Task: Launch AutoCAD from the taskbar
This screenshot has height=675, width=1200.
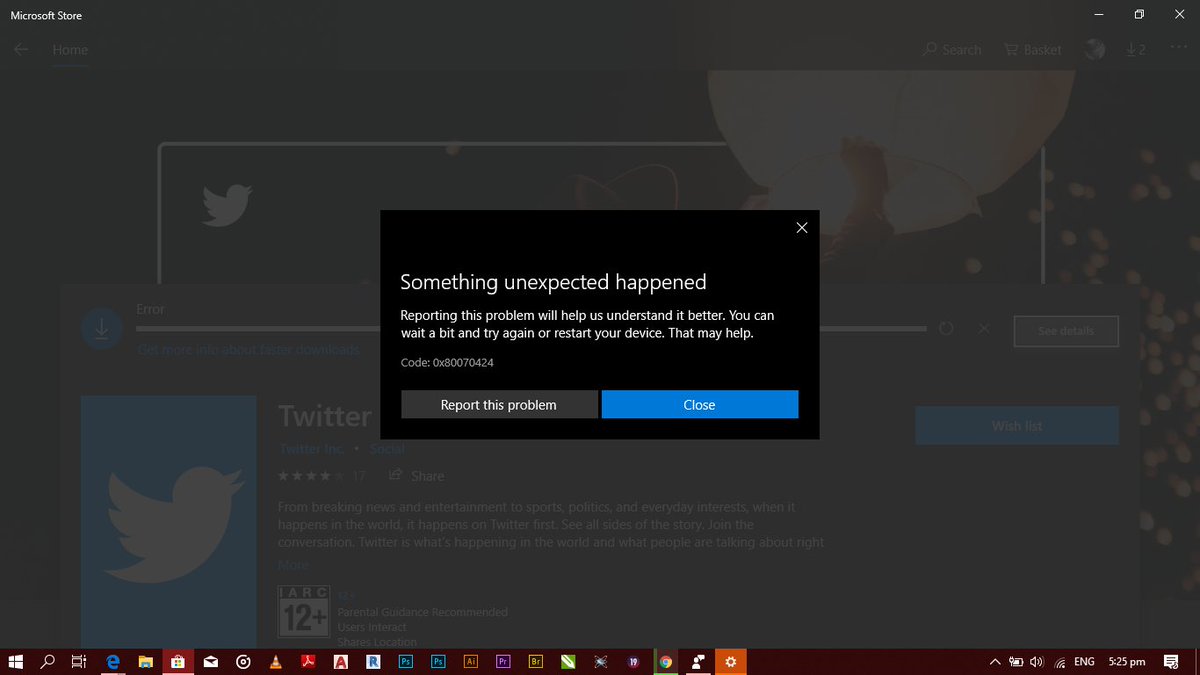Action: [341, 661]
